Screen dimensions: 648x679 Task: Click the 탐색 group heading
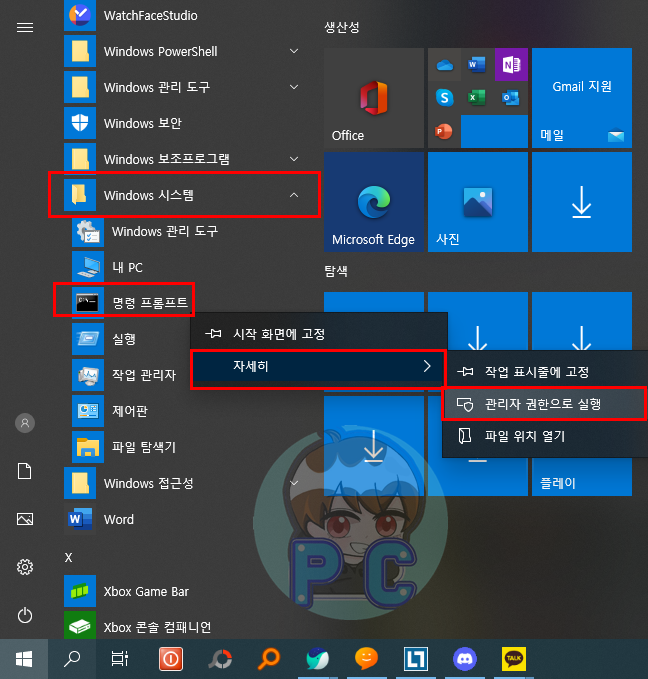(x=336, y=271)
